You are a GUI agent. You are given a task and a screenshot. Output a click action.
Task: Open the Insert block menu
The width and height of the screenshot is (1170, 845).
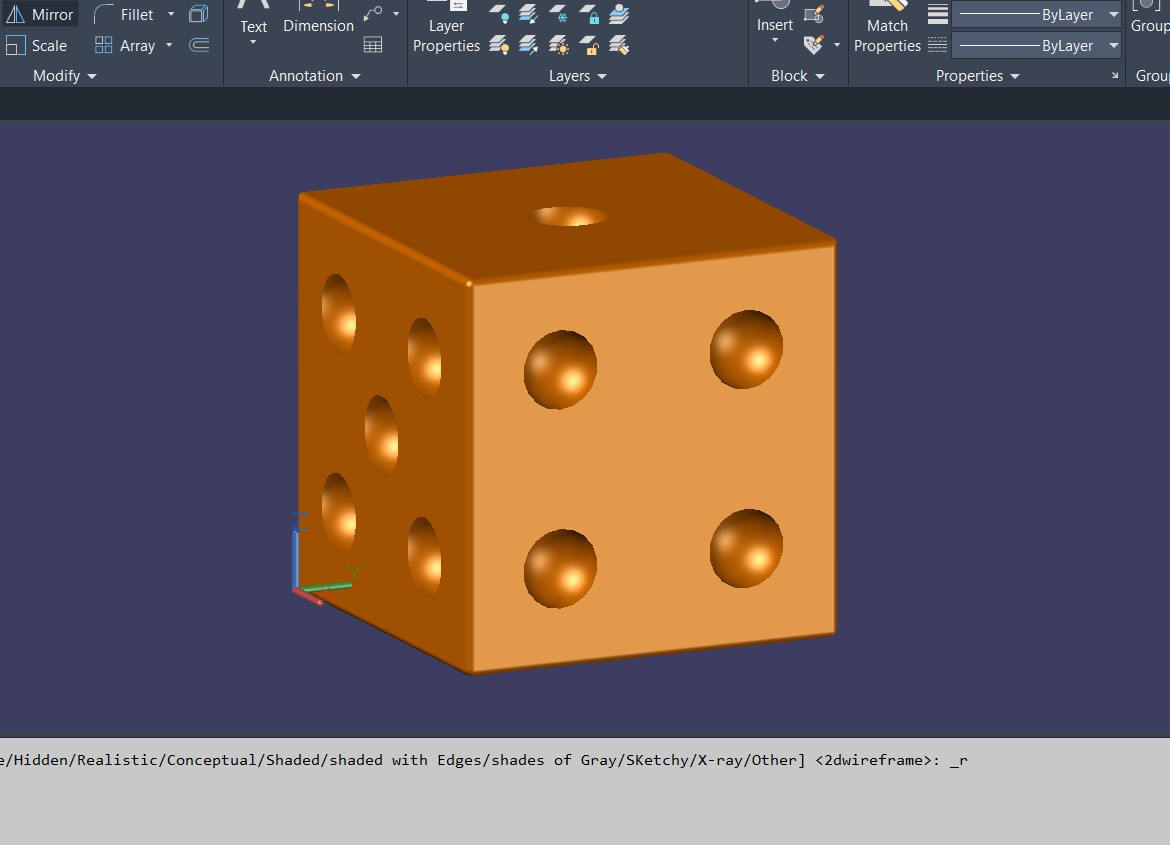(x=775, y=30)
